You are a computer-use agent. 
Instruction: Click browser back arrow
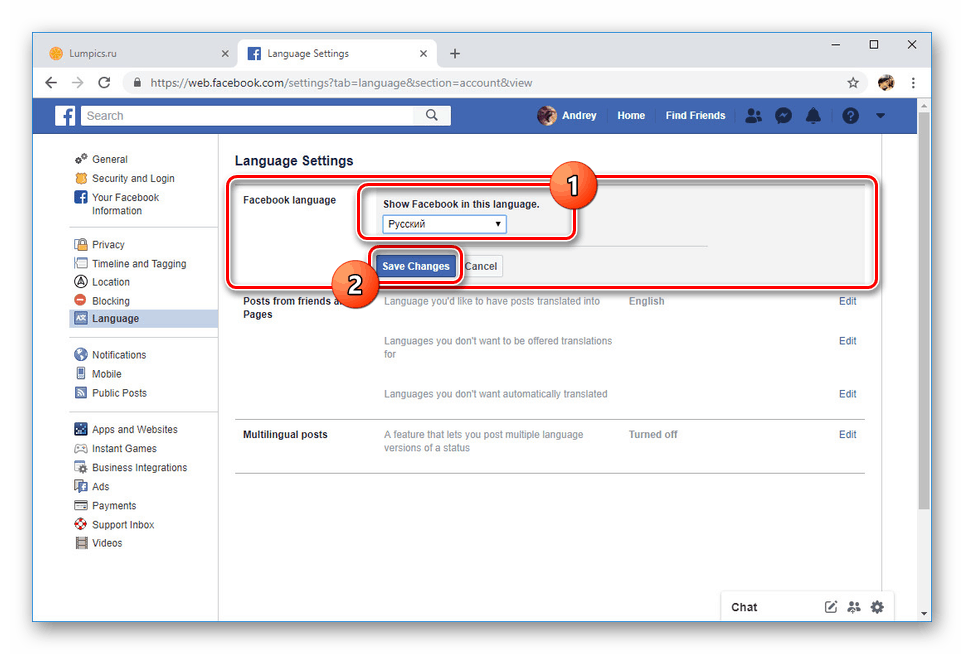point(51,82)
